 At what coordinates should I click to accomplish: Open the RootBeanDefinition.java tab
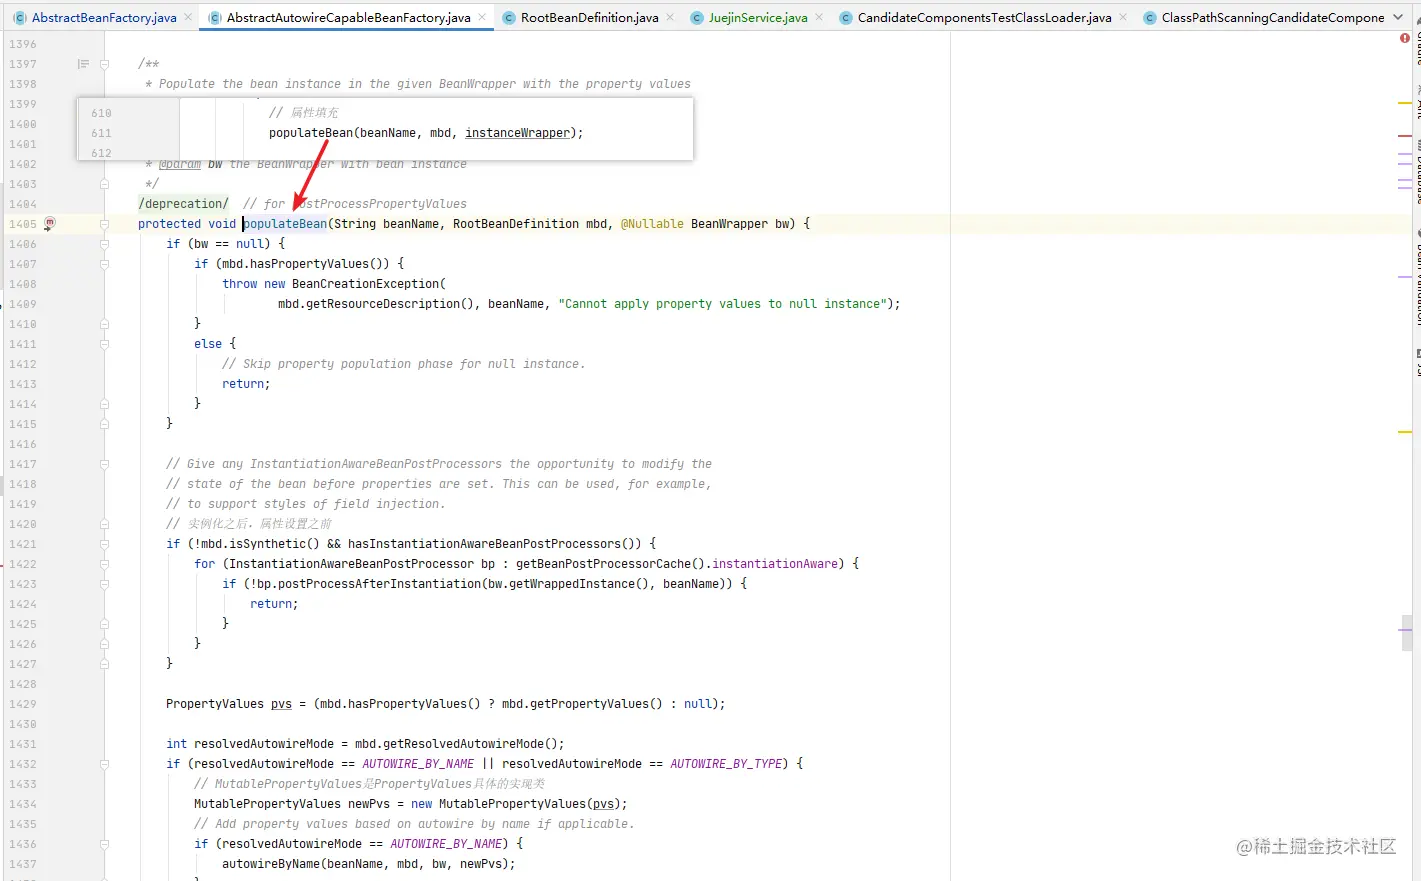(x=589, y=18)
